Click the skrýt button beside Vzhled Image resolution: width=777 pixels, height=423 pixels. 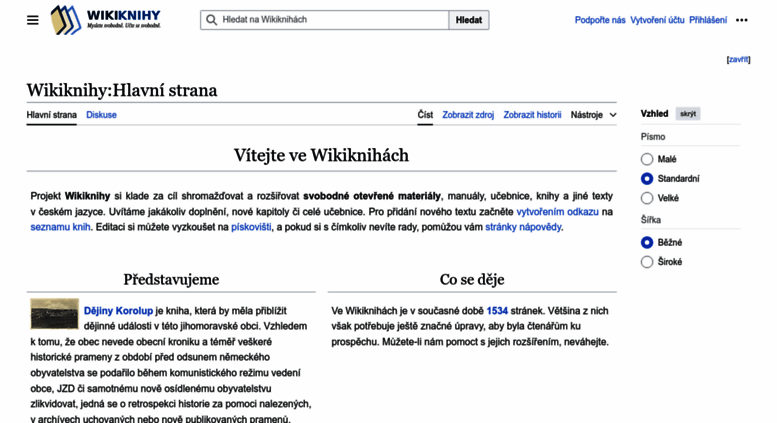(x=688, y=114)
